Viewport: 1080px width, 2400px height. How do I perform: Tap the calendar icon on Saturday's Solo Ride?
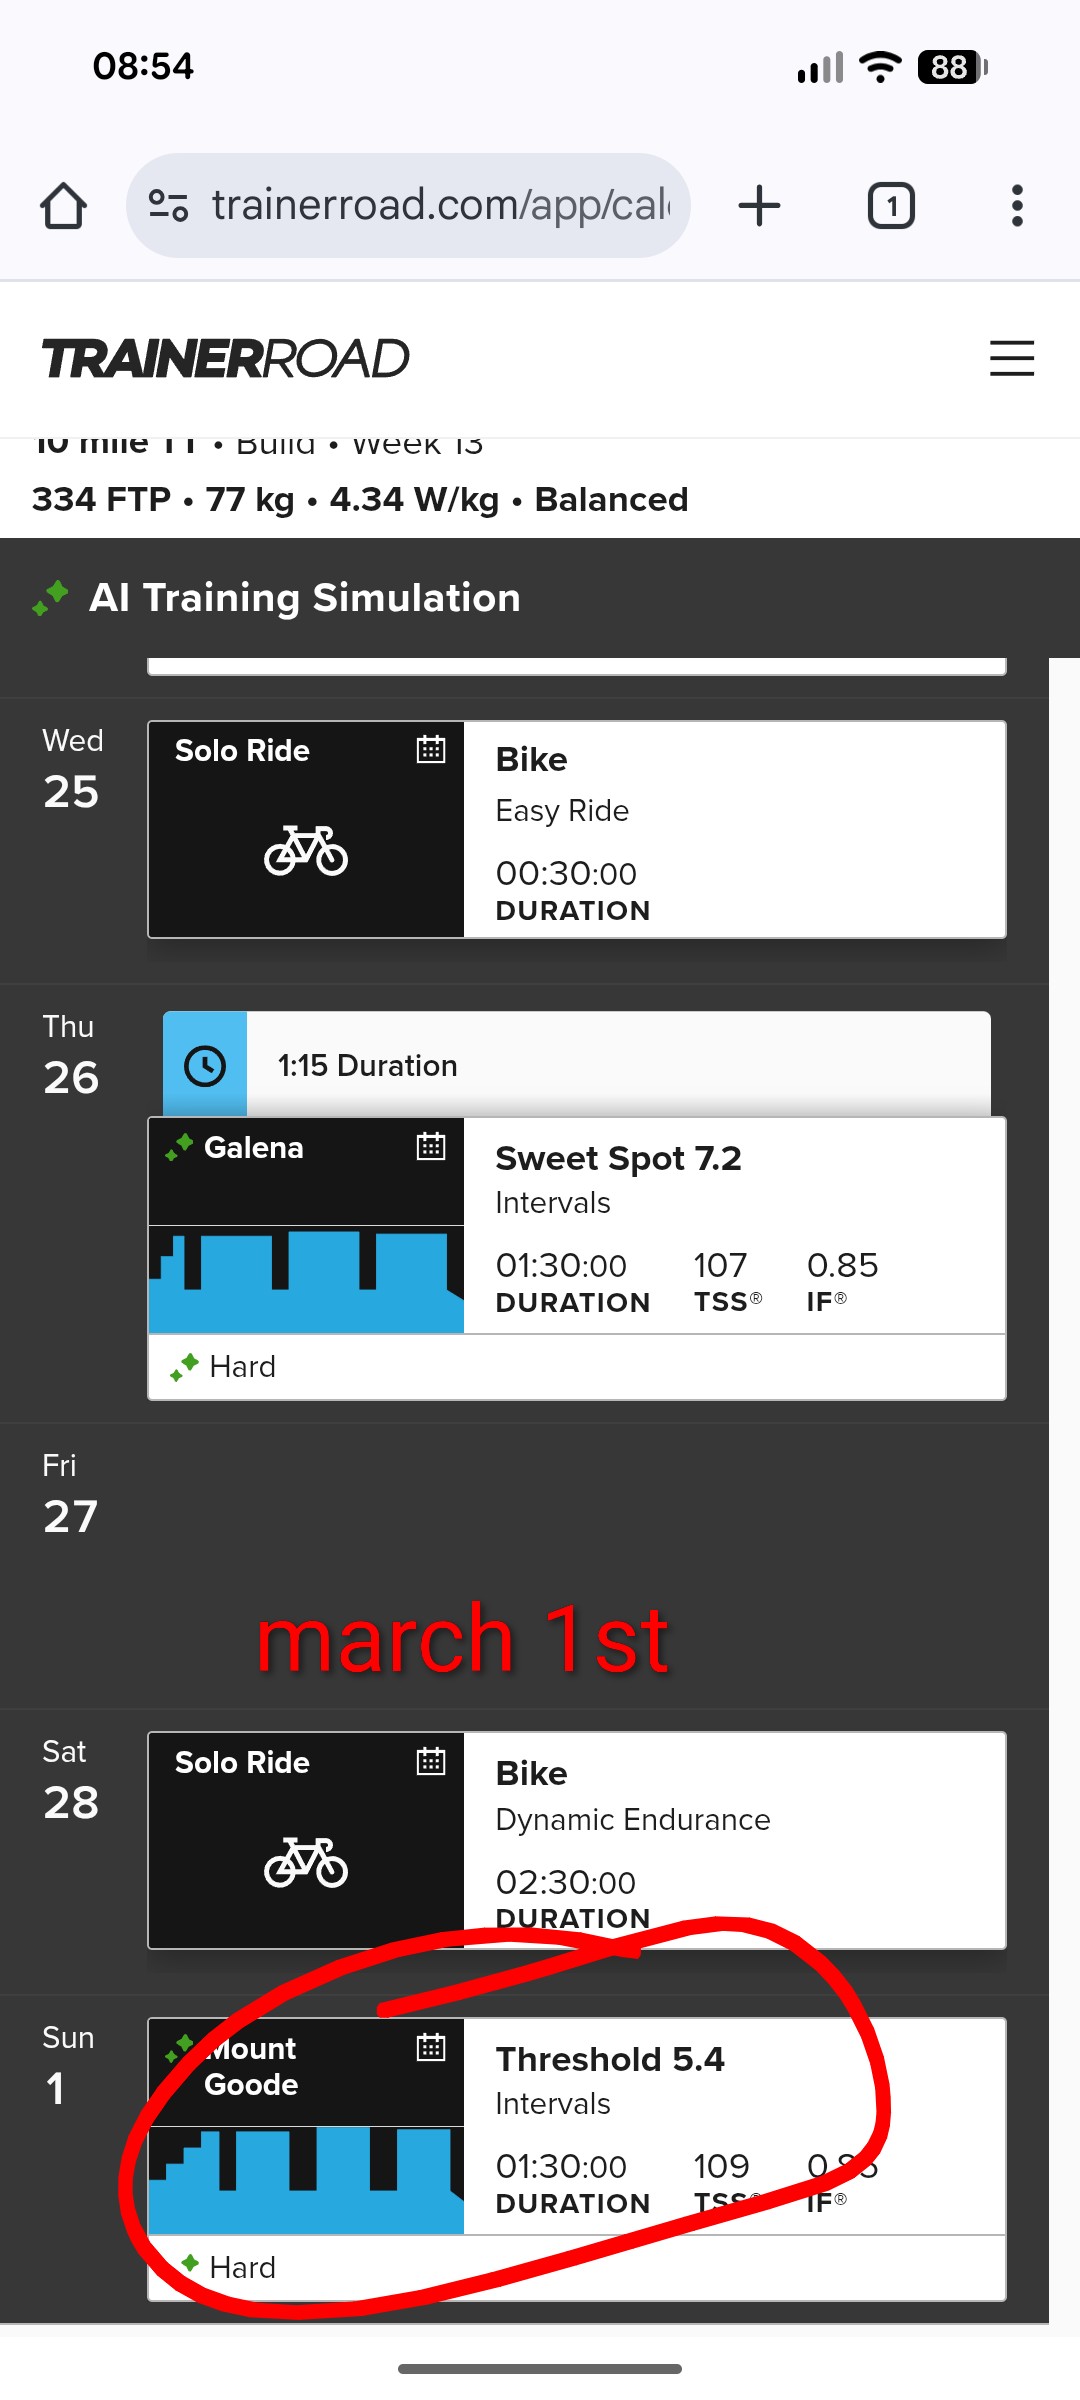pyautogui.click(x=431, y=1761)
